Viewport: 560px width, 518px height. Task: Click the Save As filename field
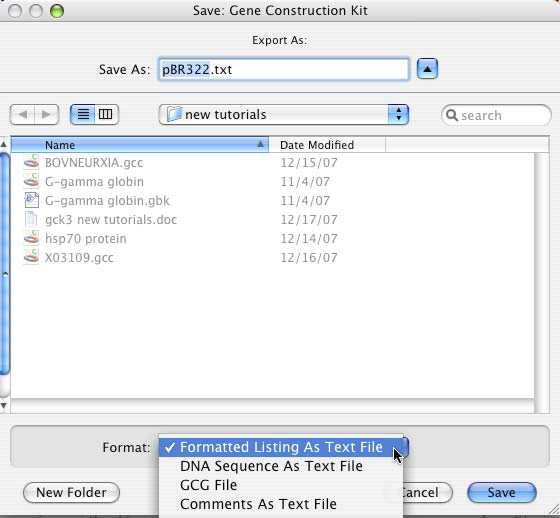[x=284, y=69]
